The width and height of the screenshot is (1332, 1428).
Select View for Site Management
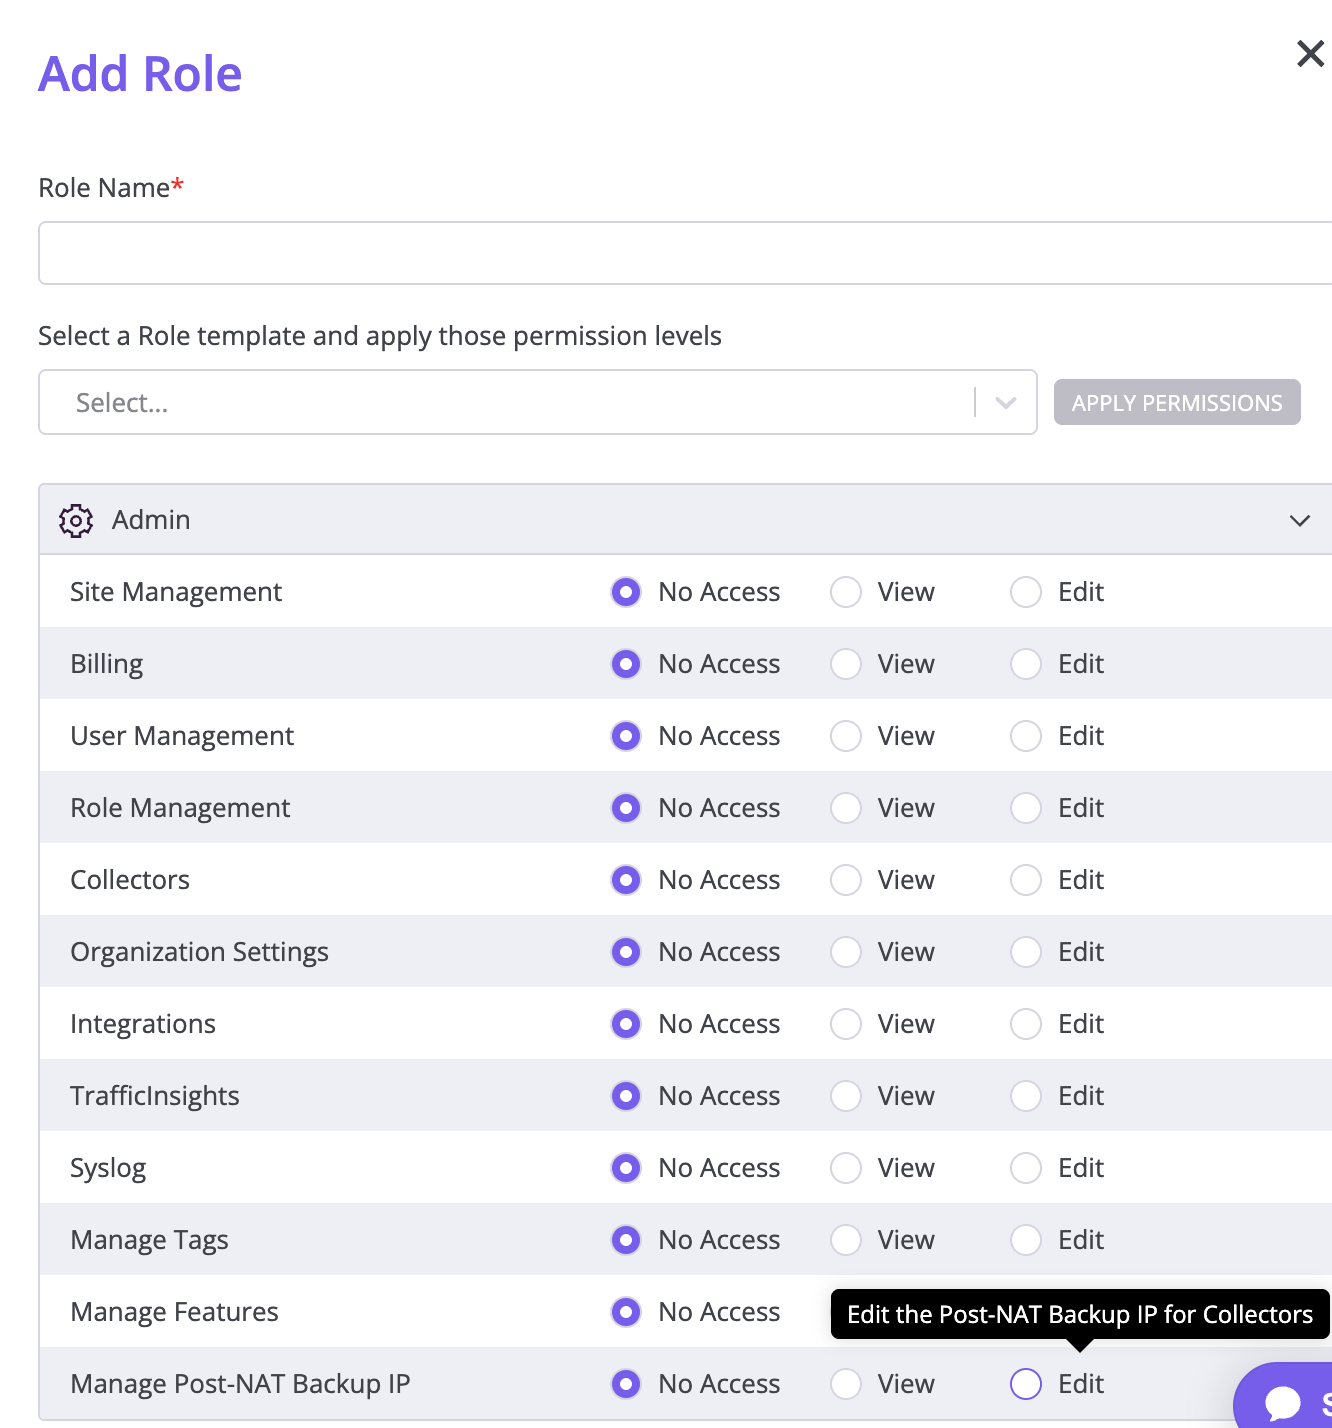(846, 592)
